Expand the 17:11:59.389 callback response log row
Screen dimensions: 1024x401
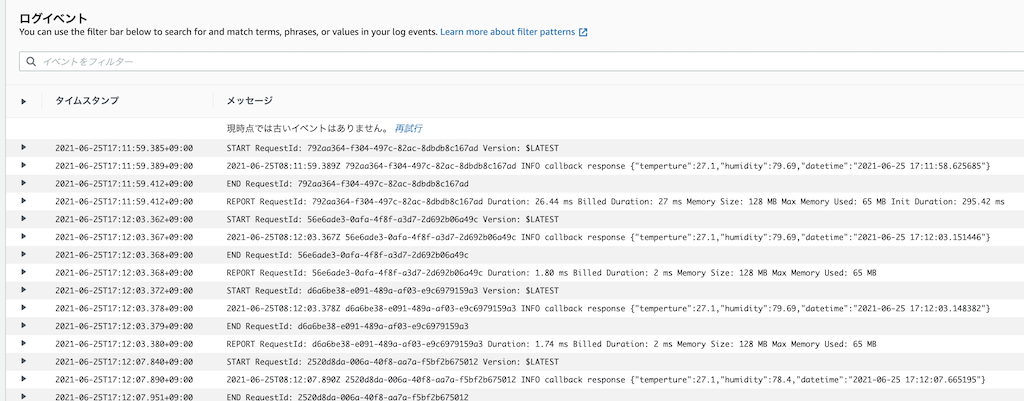pos(24,165)
